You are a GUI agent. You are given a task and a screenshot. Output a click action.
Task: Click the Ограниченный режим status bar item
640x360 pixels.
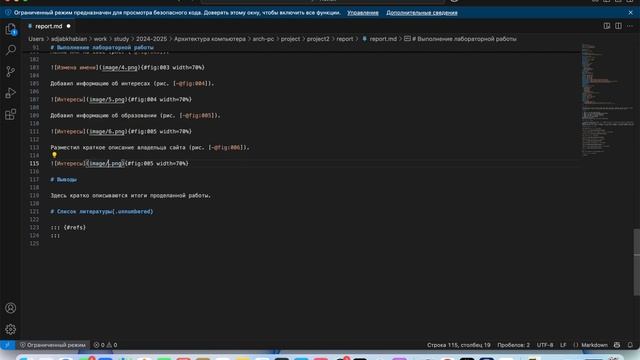53,345
